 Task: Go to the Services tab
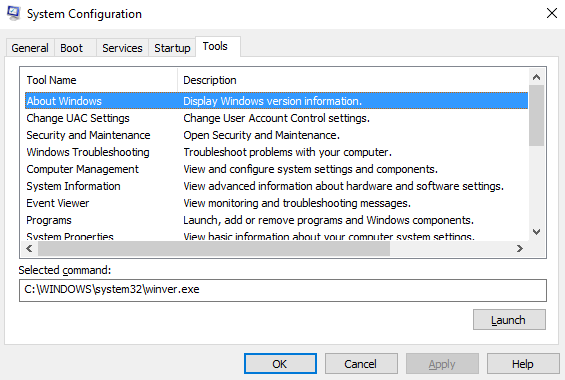(x=122, y=48)
